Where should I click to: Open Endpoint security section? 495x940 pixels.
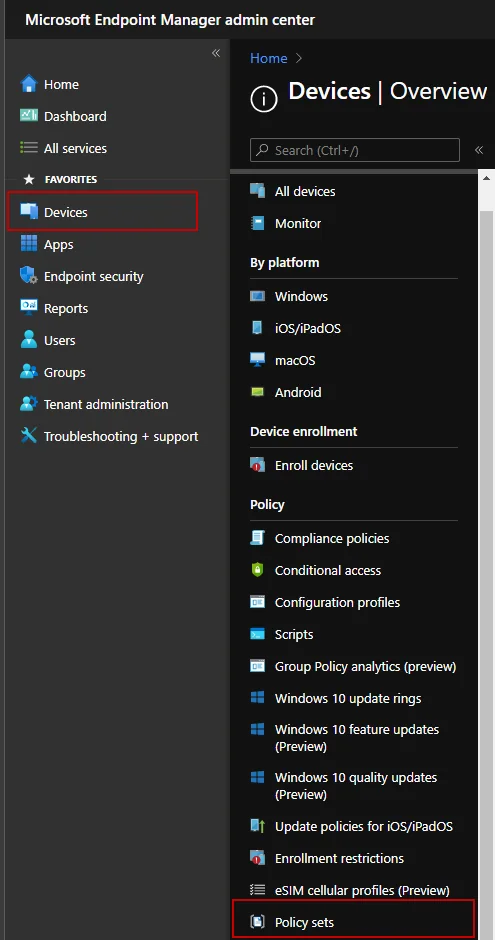(x=93, y=276)
